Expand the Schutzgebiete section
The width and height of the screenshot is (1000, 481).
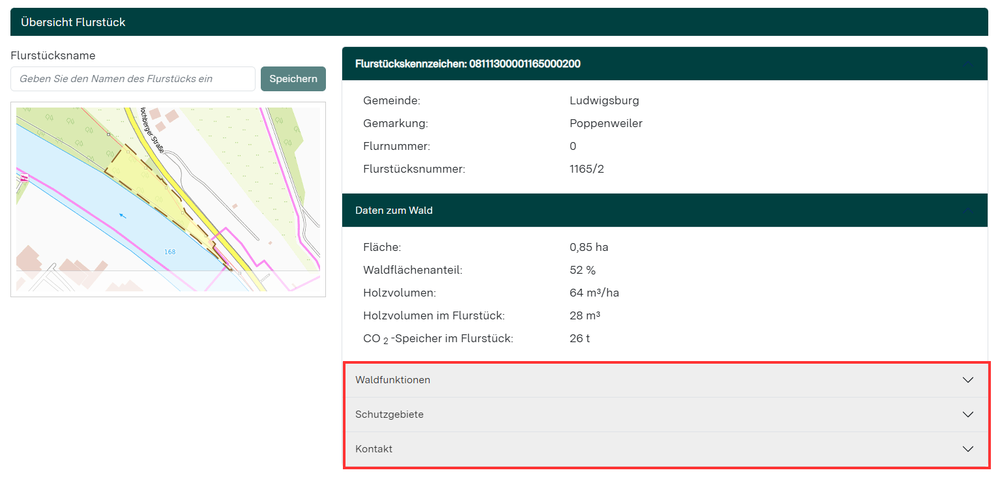(665, 414)
